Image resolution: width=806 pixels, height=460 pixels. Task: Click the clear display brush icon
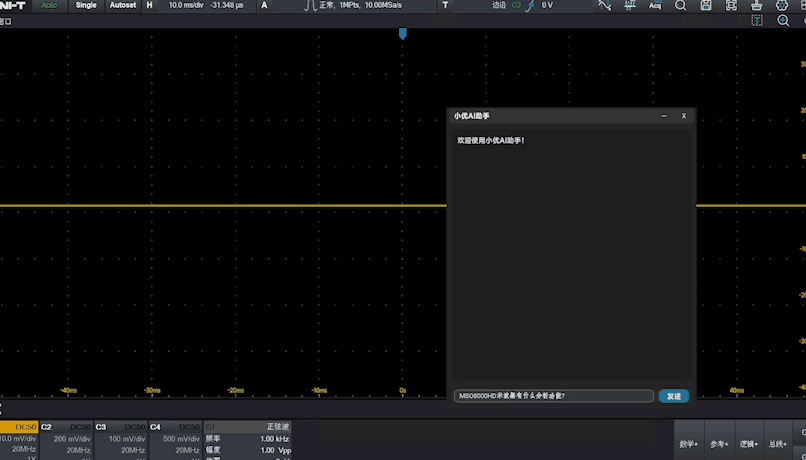(x=757, y=5)
